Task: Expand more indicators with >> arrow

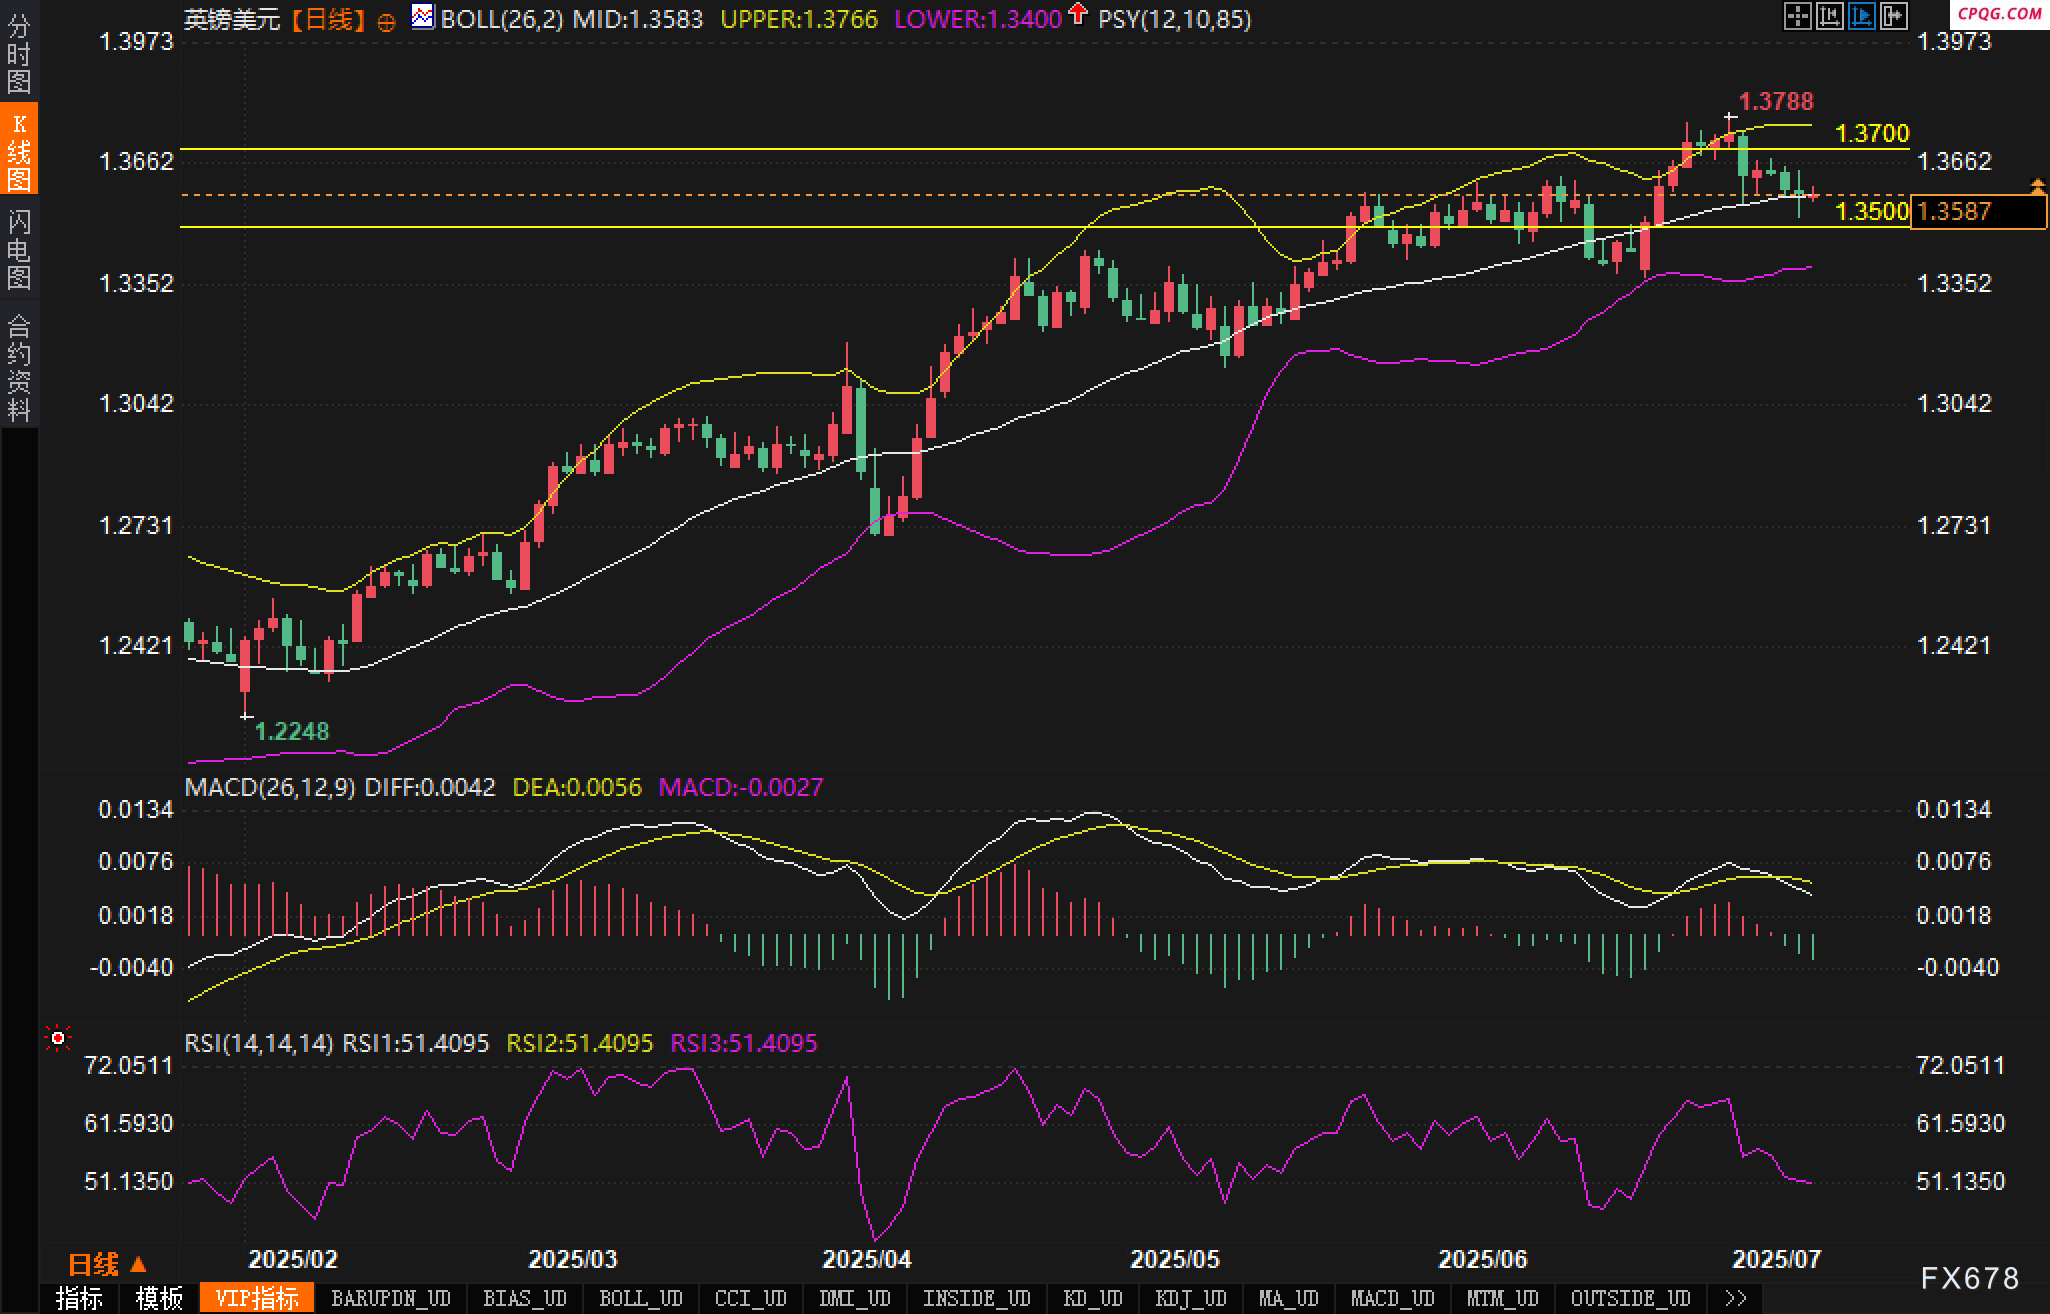Action: tap(1736, 1299)
